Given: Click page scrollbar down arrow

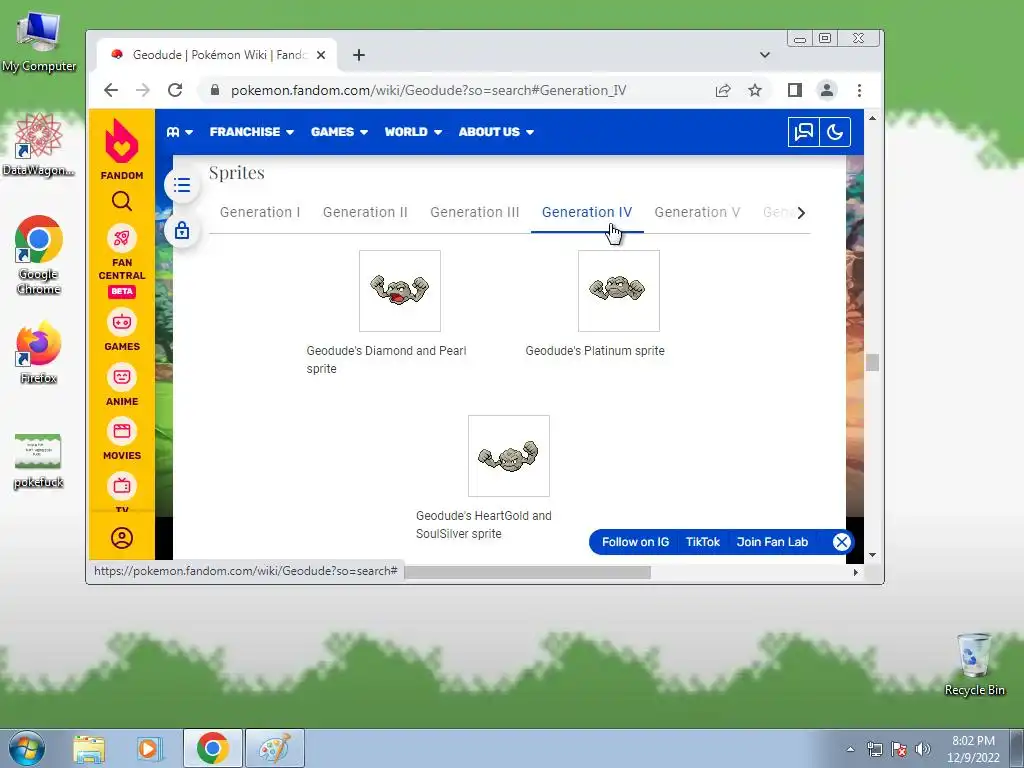Looking at the screenshot, I should click(872, 555).
